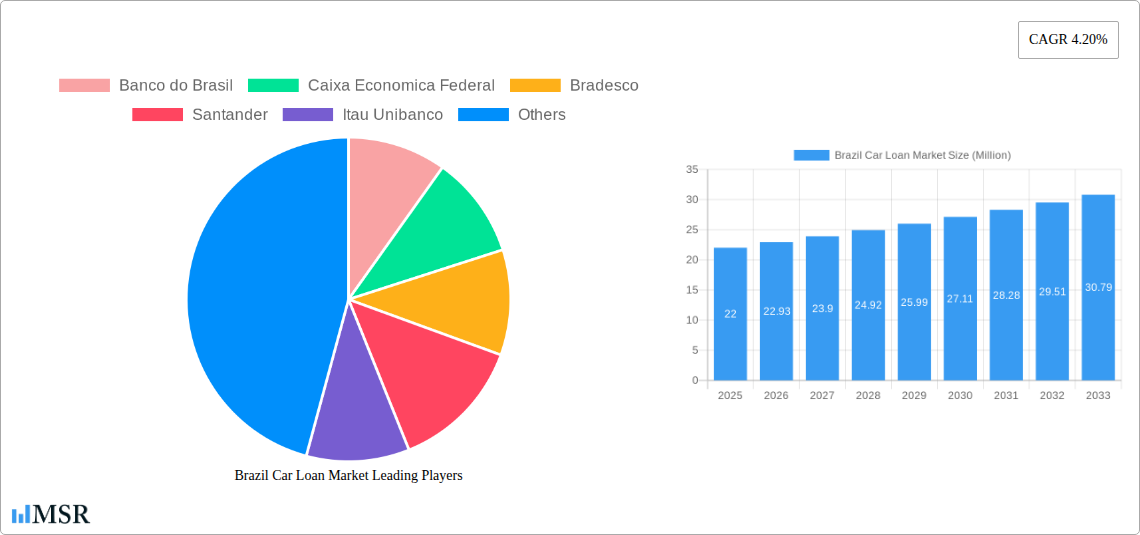Click the 15 y-axis label
This screenshot has height=535, width=1140.
(x=692, y=290)
